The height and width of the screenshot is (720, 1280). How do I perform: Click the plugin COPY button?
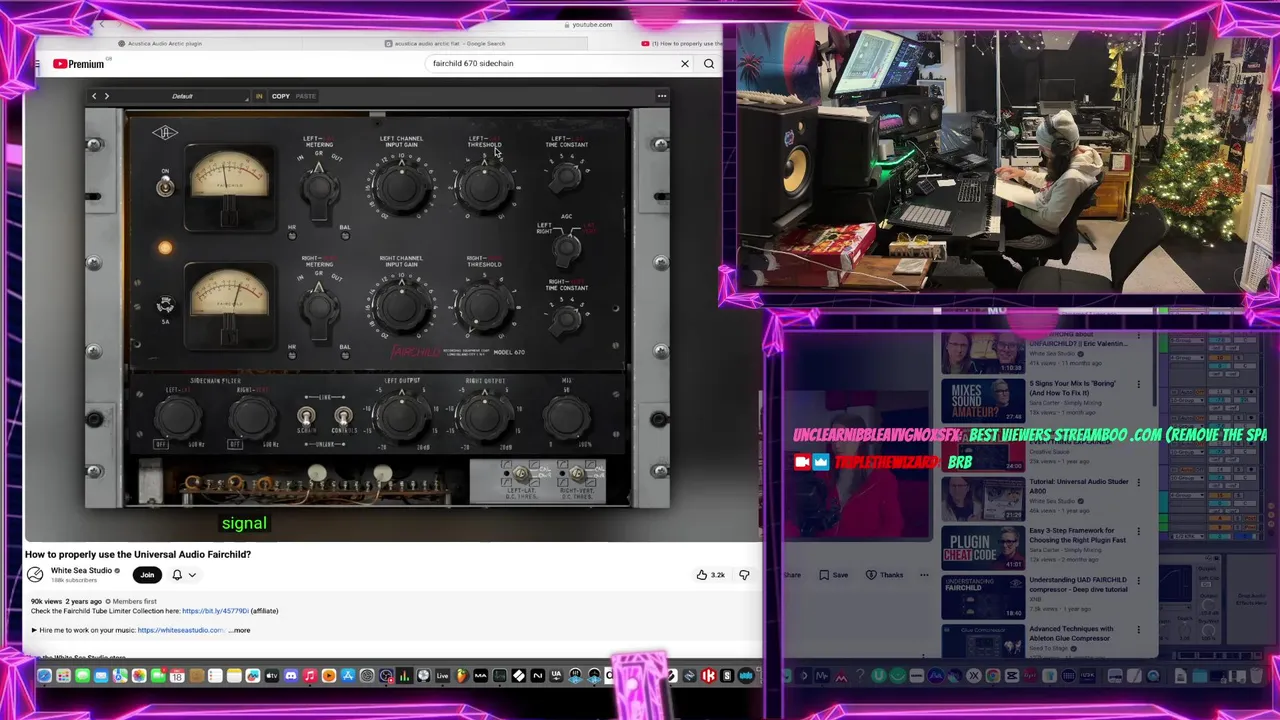[280, 96]
